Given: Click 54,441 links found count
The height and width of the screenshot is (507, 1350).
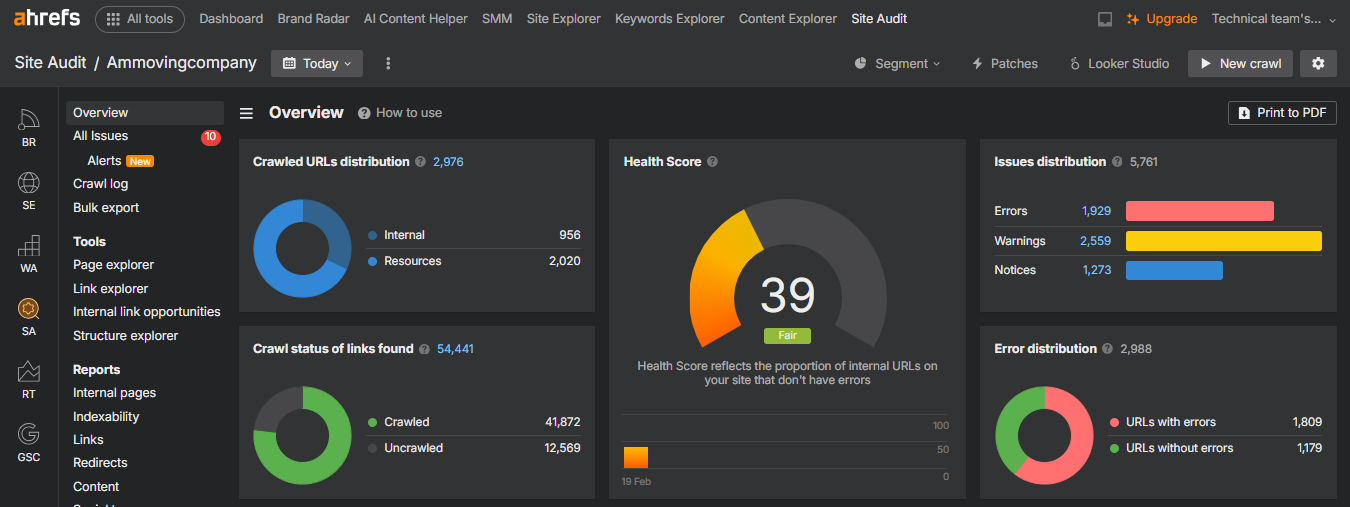Looking at the screenshot, I should [x=455, y=349].
